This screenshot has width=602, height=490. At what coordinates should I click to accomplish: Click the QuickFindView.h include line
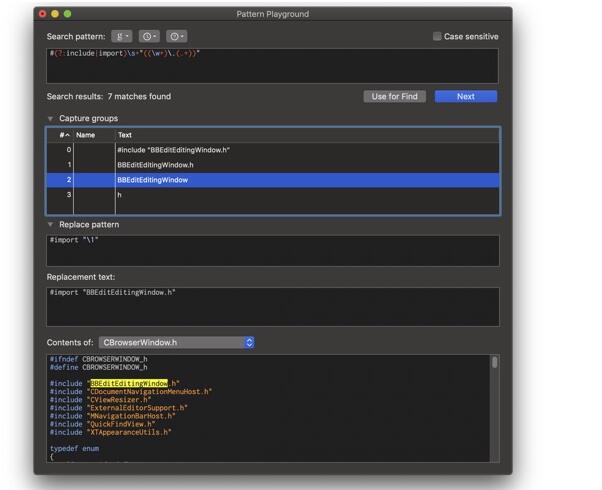click(103, 424)
